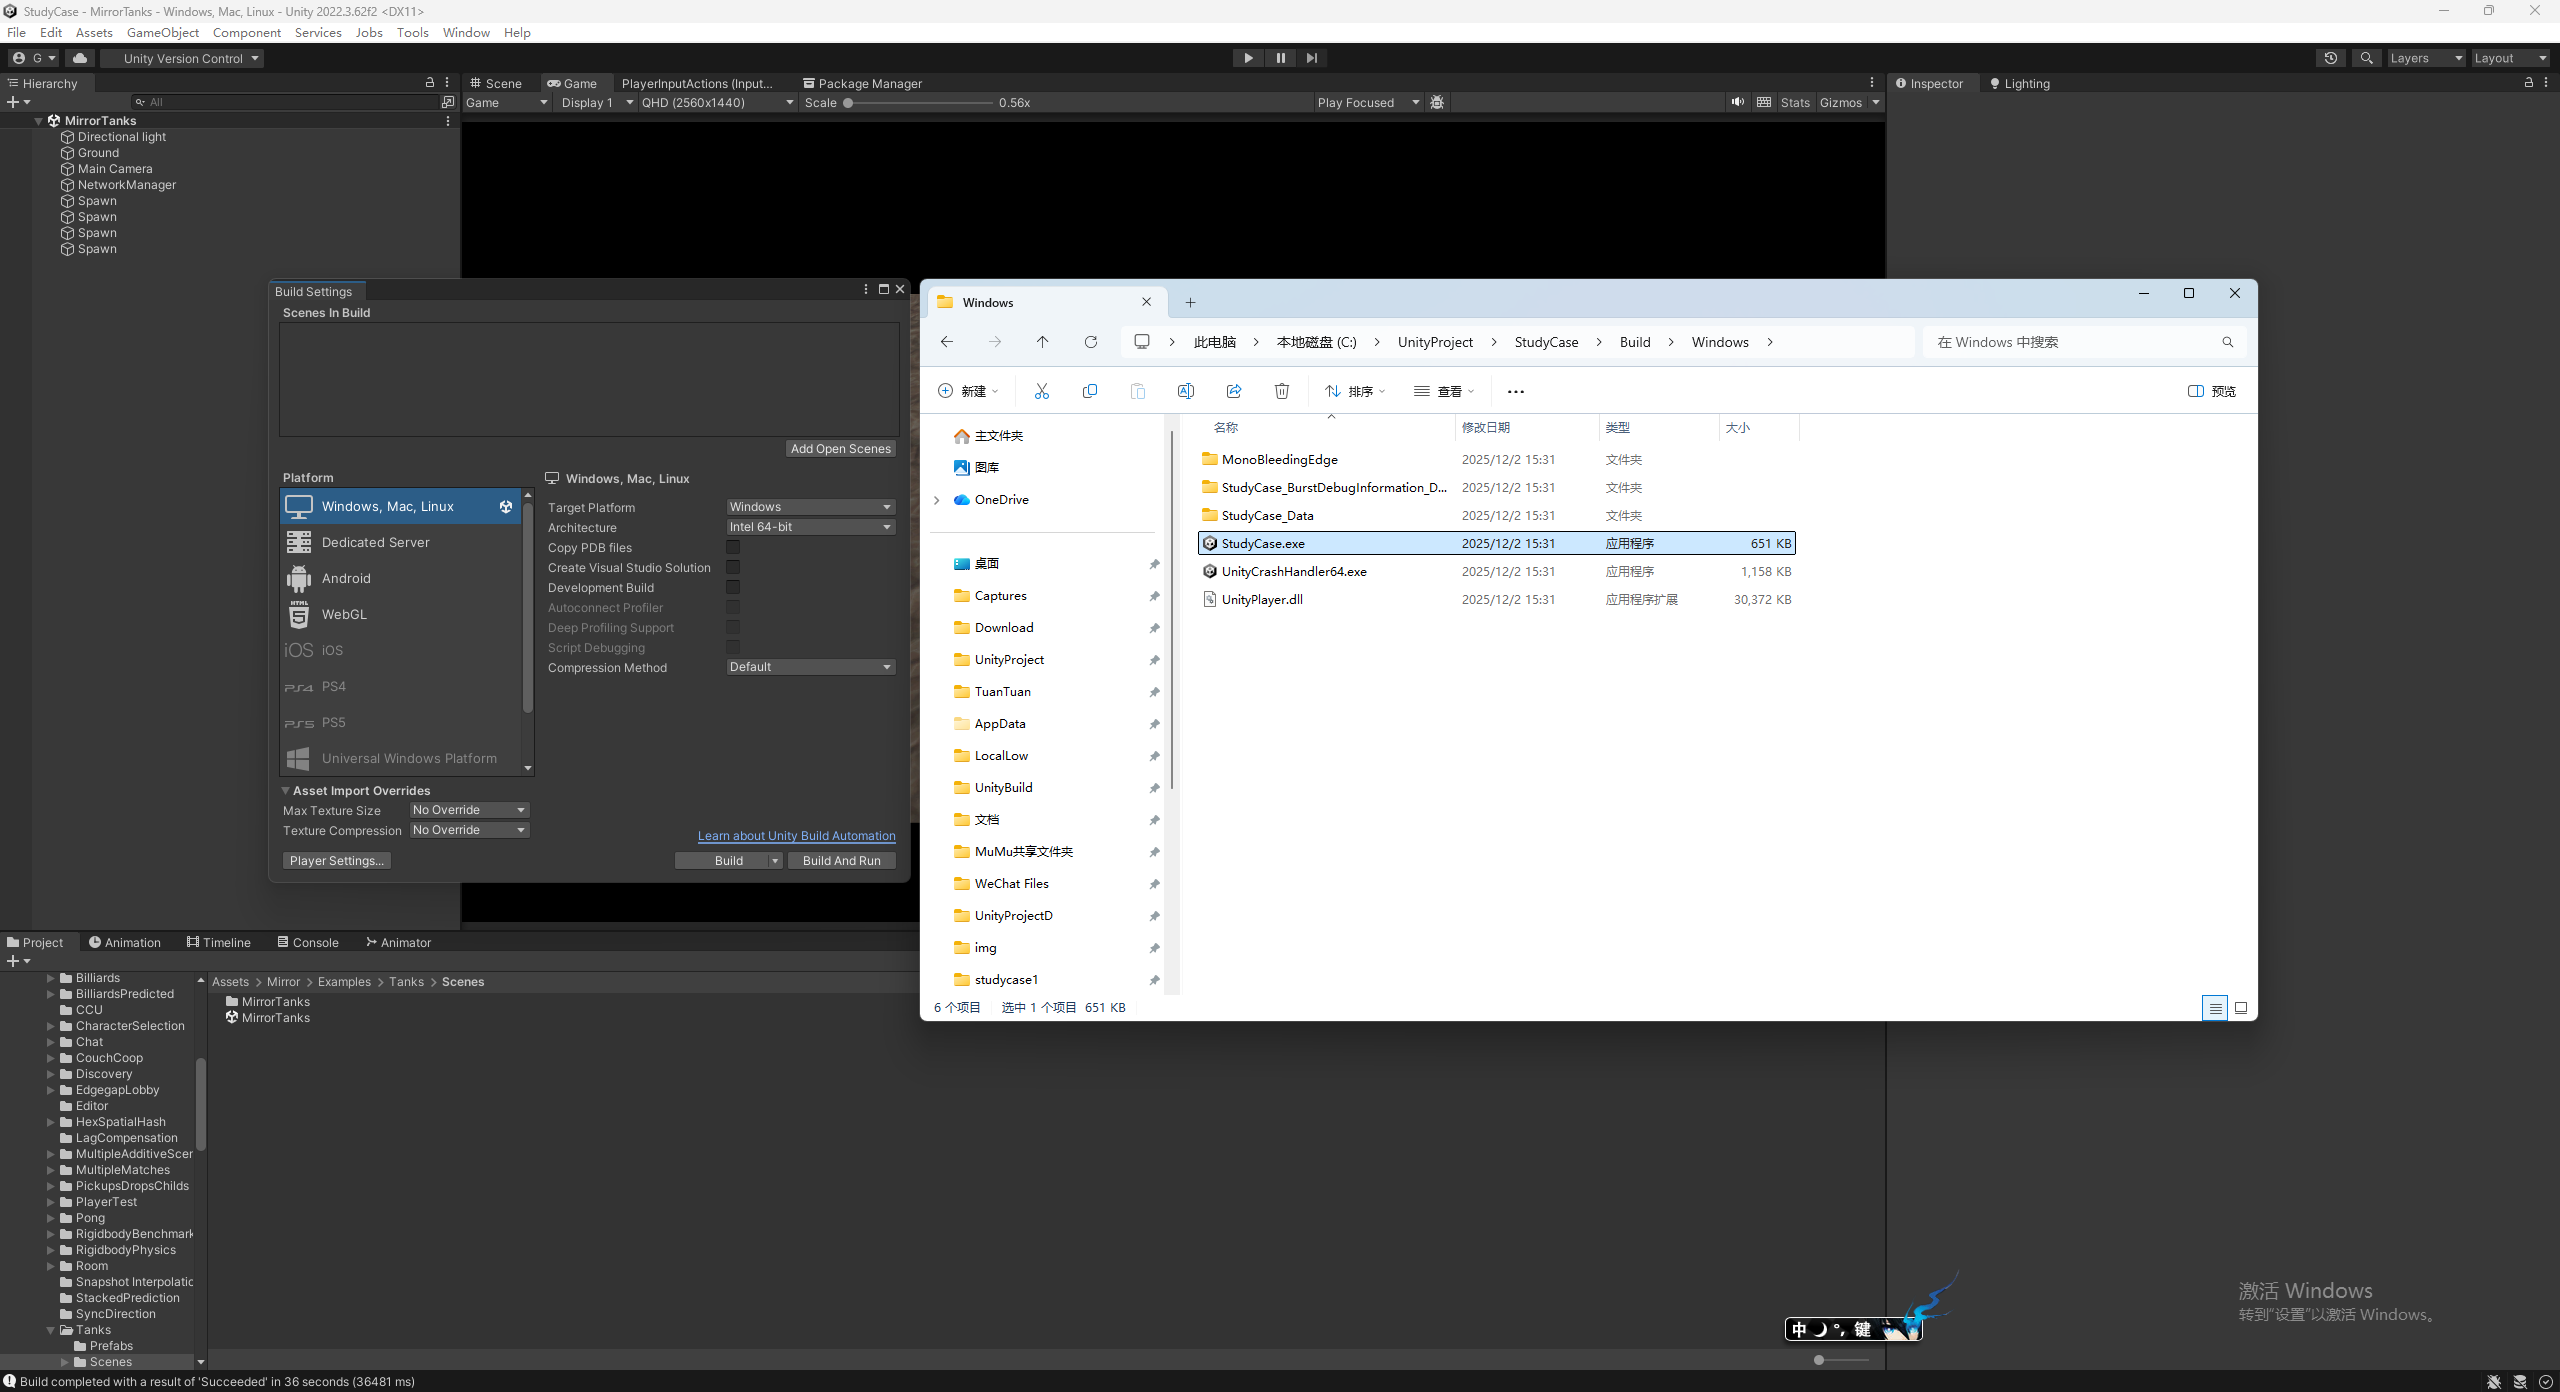Click the Undo History icon
Screen dimensions: 2560x1392
2330,58
